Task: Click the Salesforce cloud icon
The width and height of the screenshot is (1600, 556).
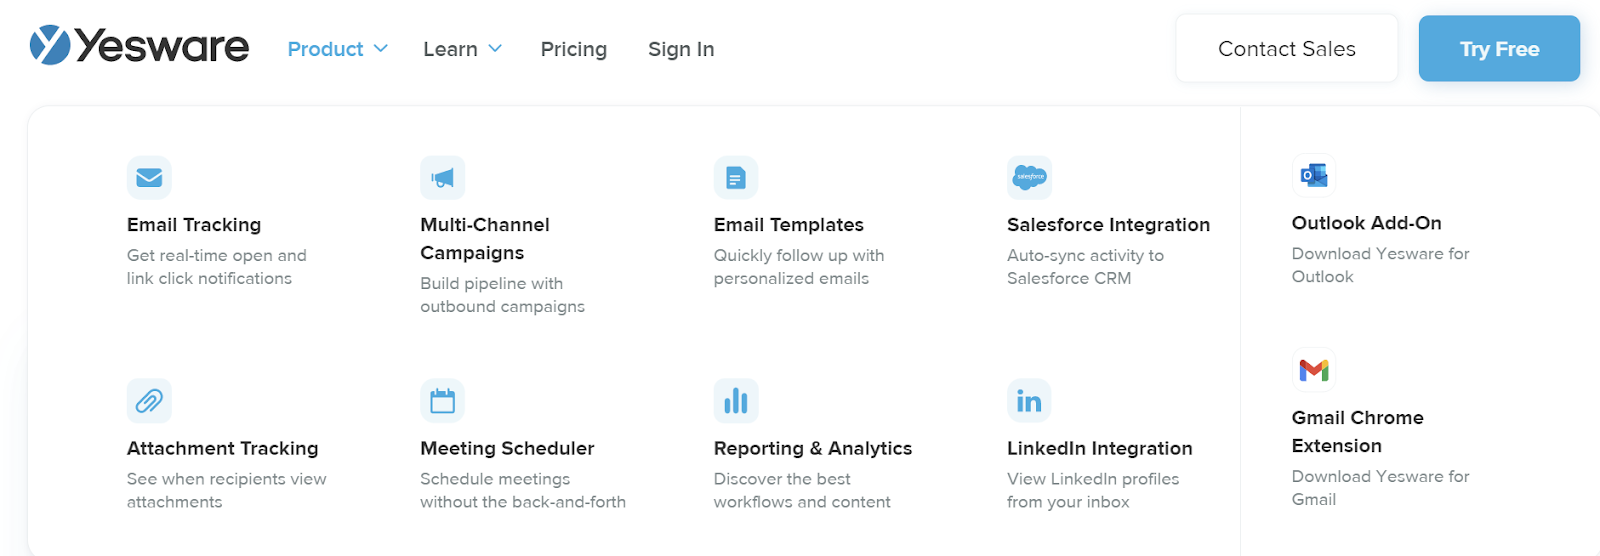Action: coord(1029,178)
